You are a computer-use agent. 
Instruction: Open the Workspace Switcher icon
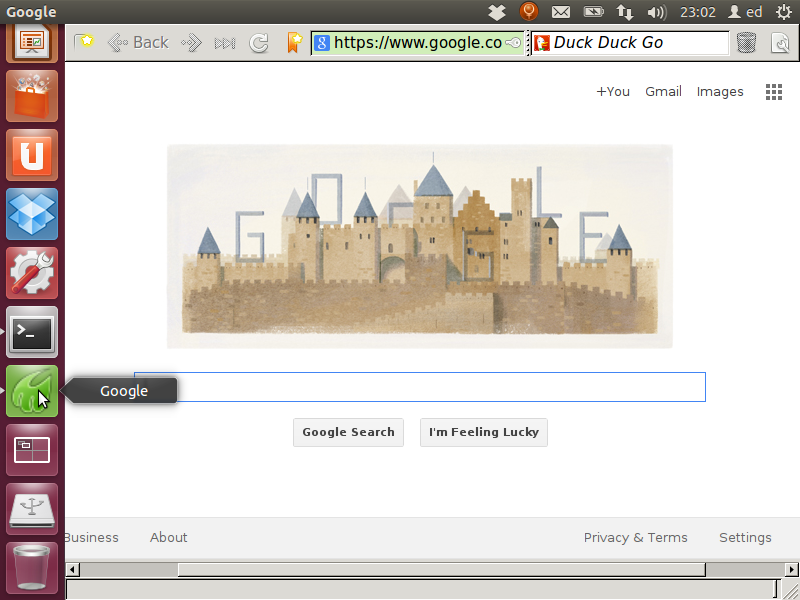[32, 450]
